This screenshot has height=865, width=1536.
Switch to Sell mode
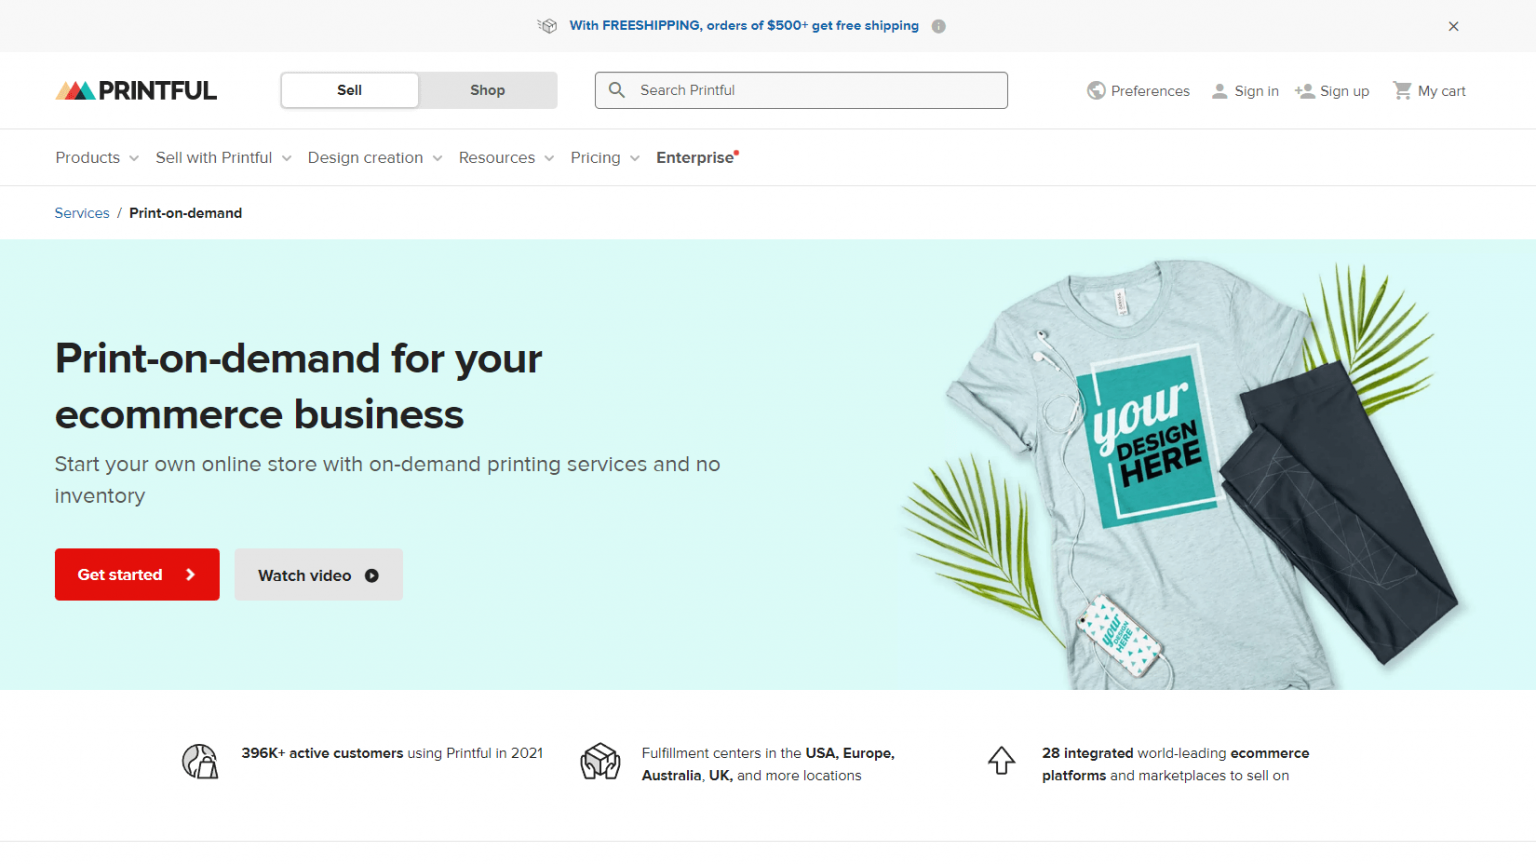click(349, 90)
